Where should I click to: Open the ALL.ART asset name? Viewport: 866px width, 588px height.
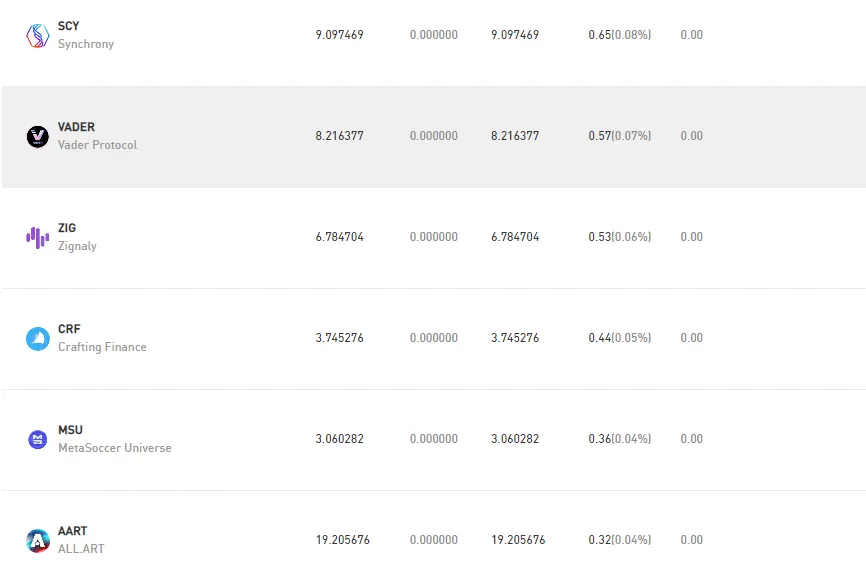point(81,549)
